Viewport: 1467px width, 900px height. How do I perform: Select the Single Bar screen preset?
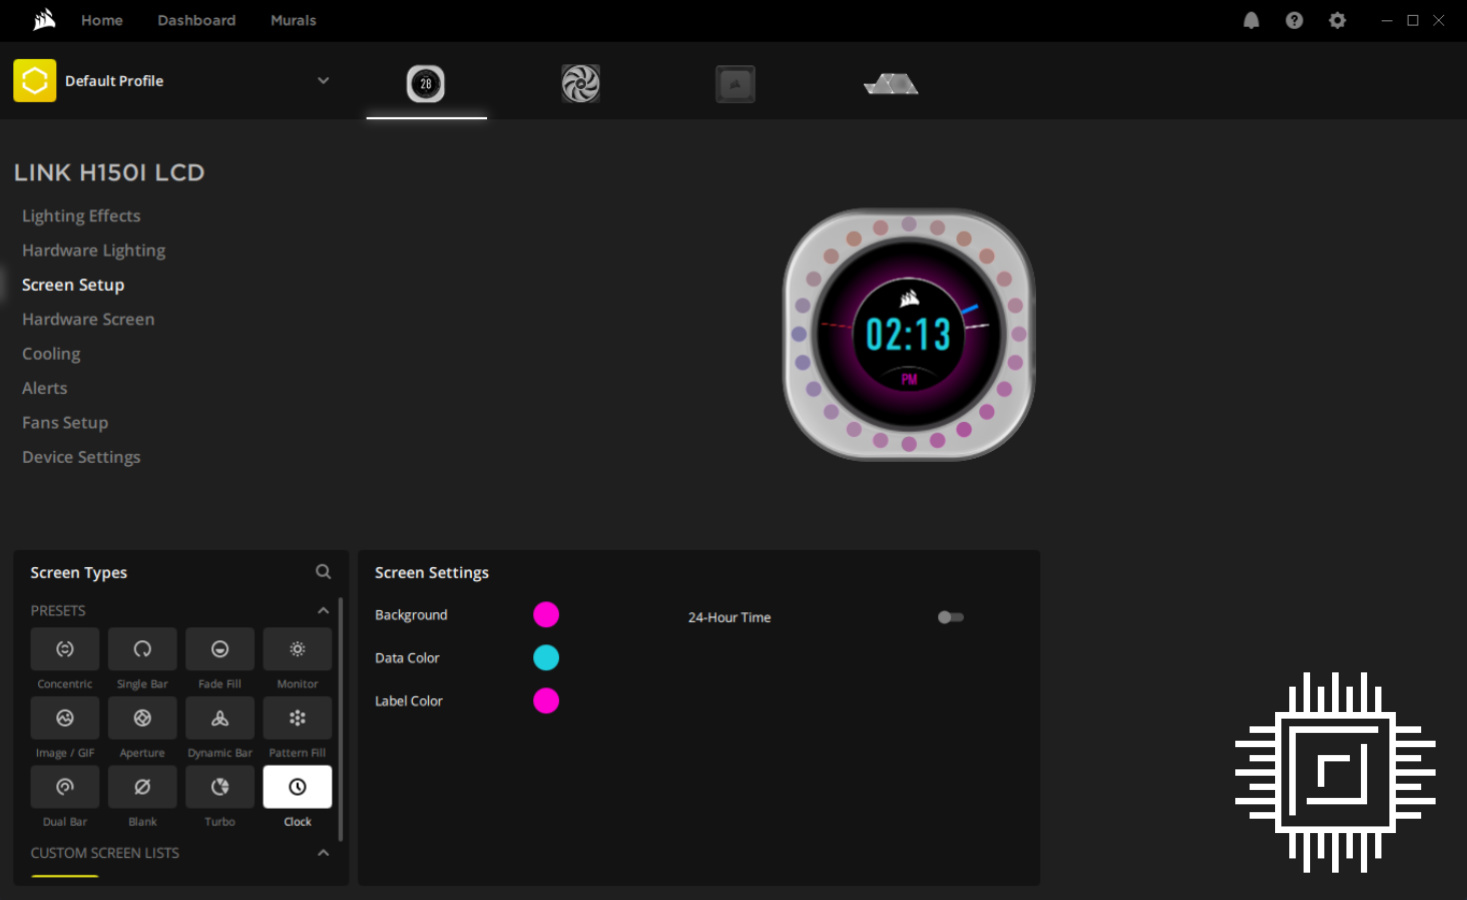(x=142, y=650)
